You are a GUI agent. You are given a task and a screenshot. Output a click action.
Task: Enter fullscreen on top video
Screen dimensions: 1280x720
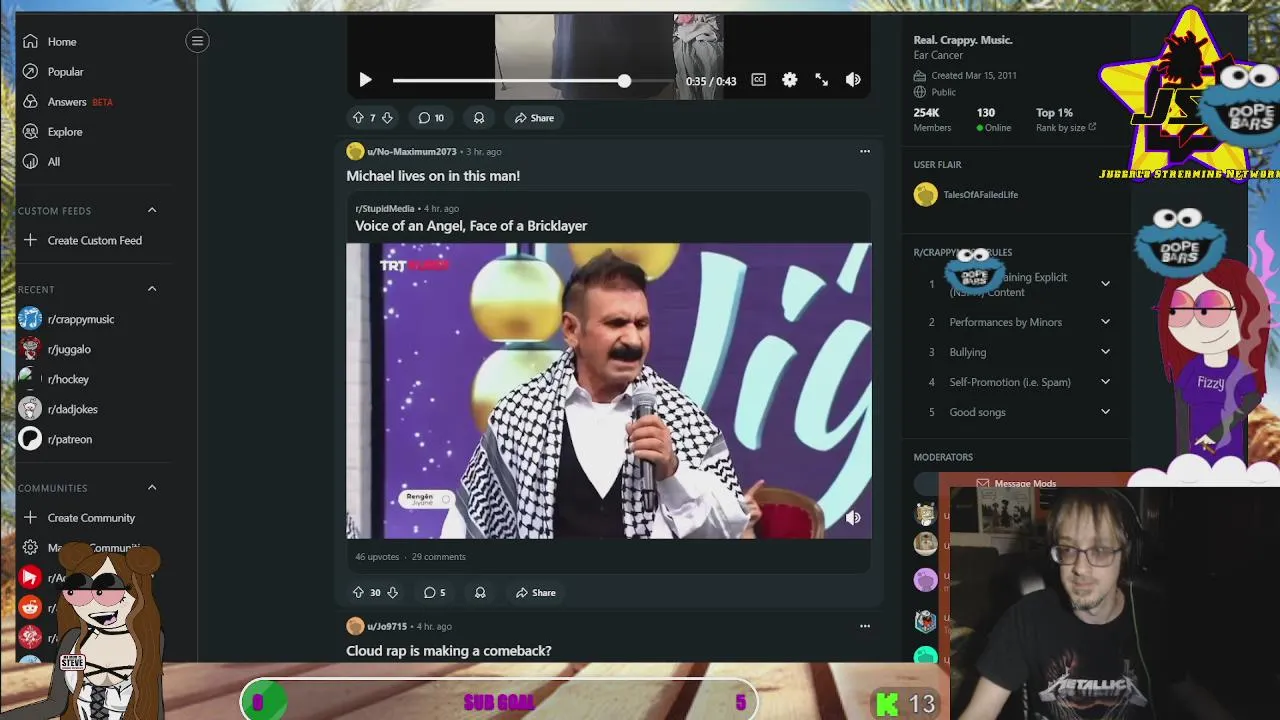821,80
